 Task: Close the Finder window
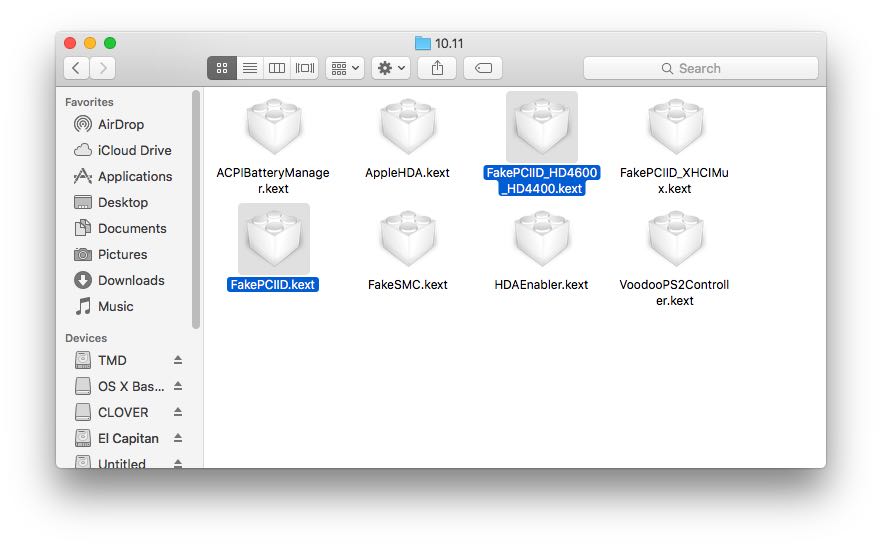(x=70, y=43)
